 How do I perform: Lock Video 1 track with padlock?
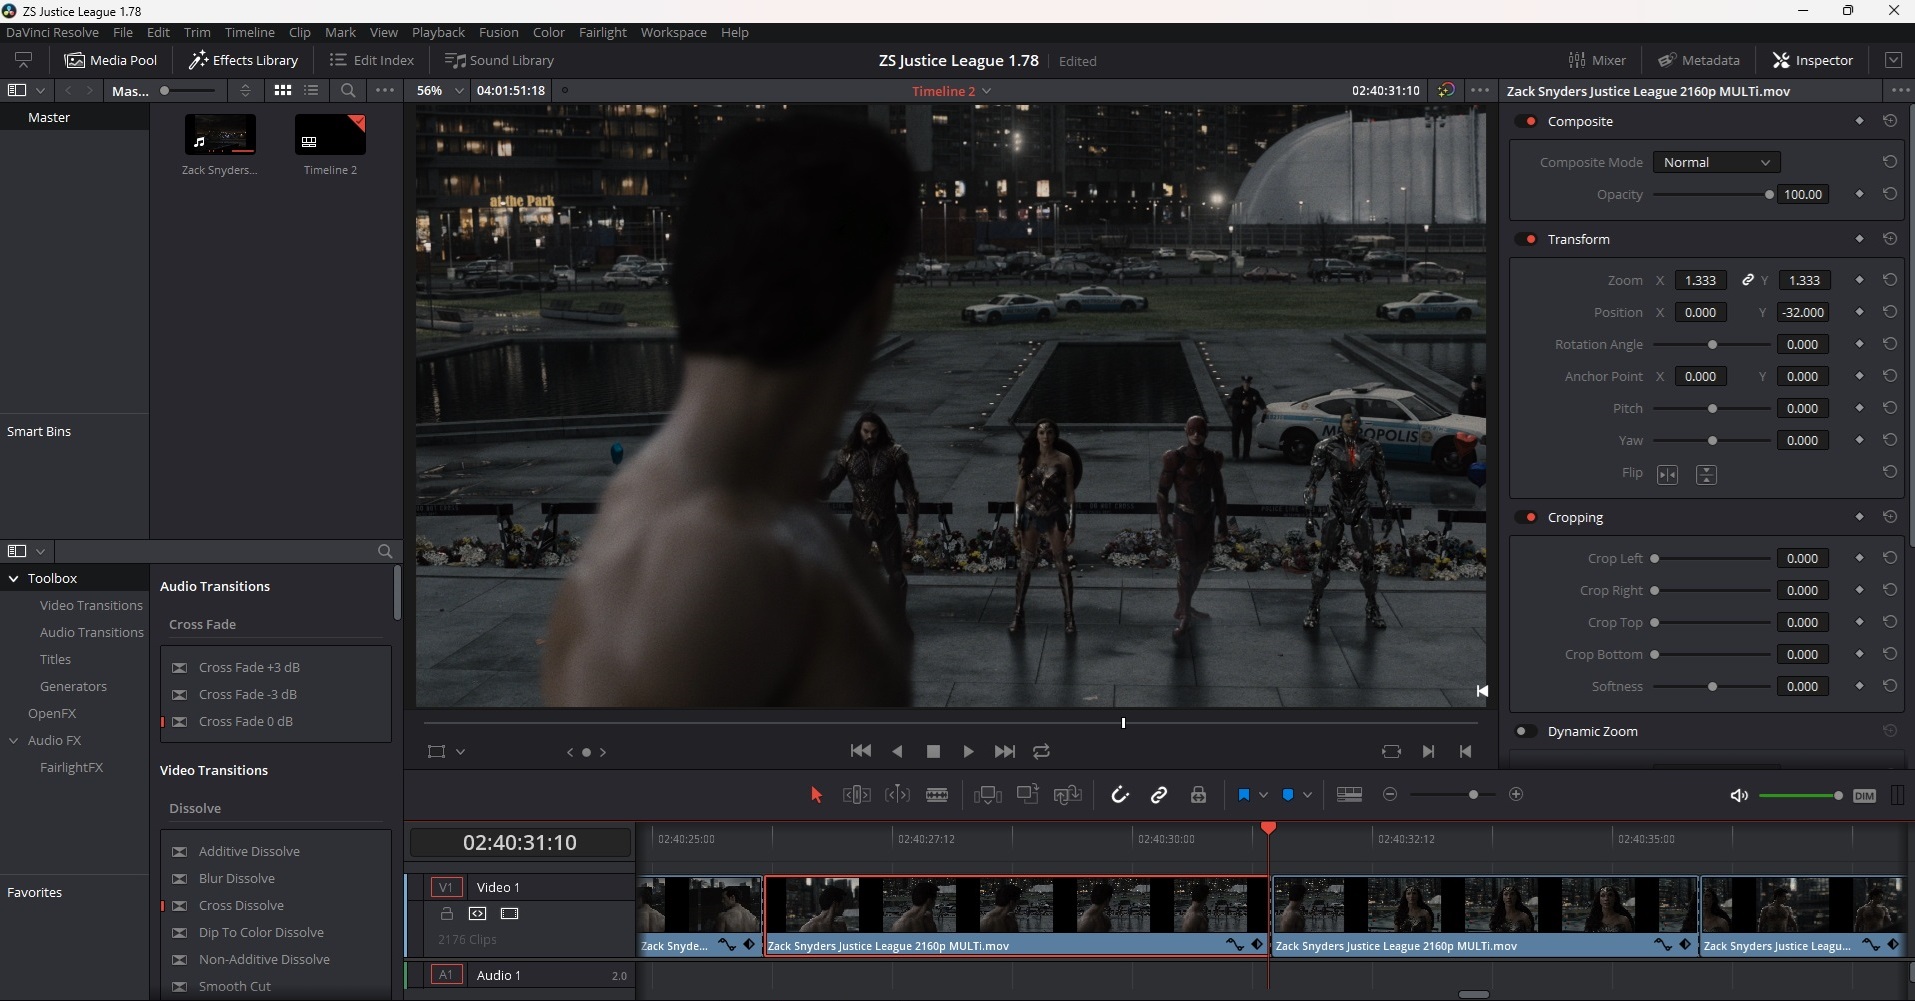click(x=447, y=914)
